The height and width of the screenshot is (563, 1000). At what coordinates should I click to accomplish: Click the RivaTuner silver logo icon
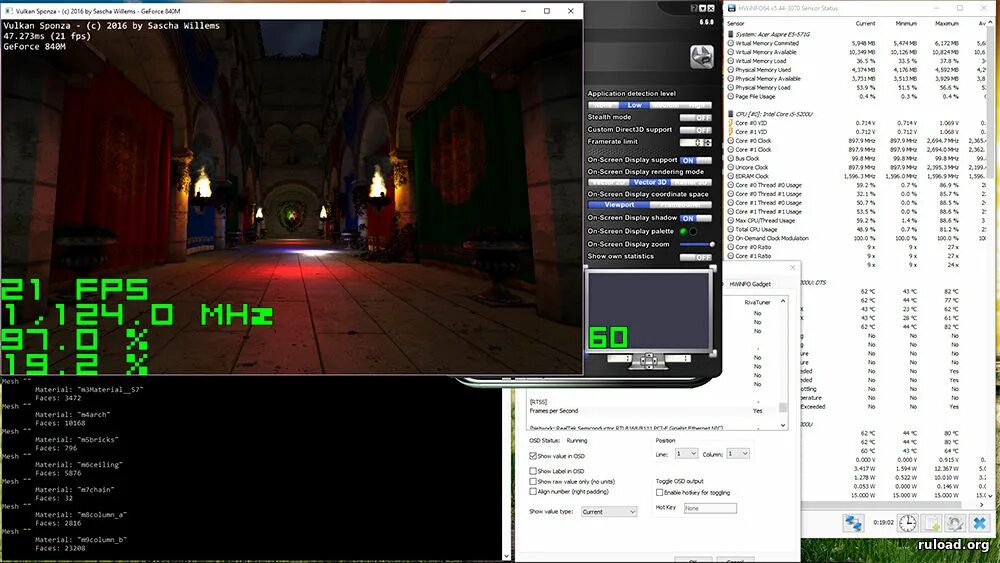tap(701, 57)
